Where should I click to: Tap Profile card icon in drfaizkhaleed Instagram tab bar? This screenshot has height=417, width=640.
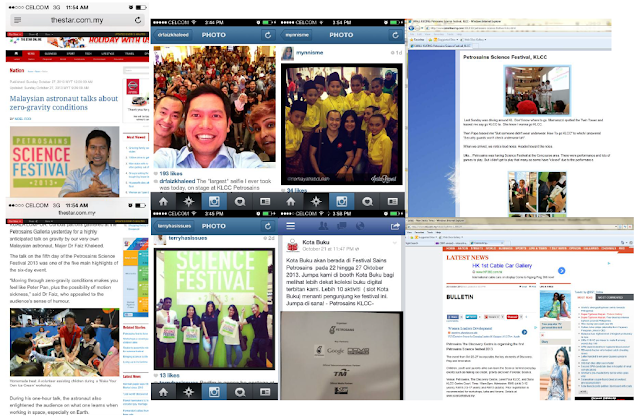coord(265,201)
